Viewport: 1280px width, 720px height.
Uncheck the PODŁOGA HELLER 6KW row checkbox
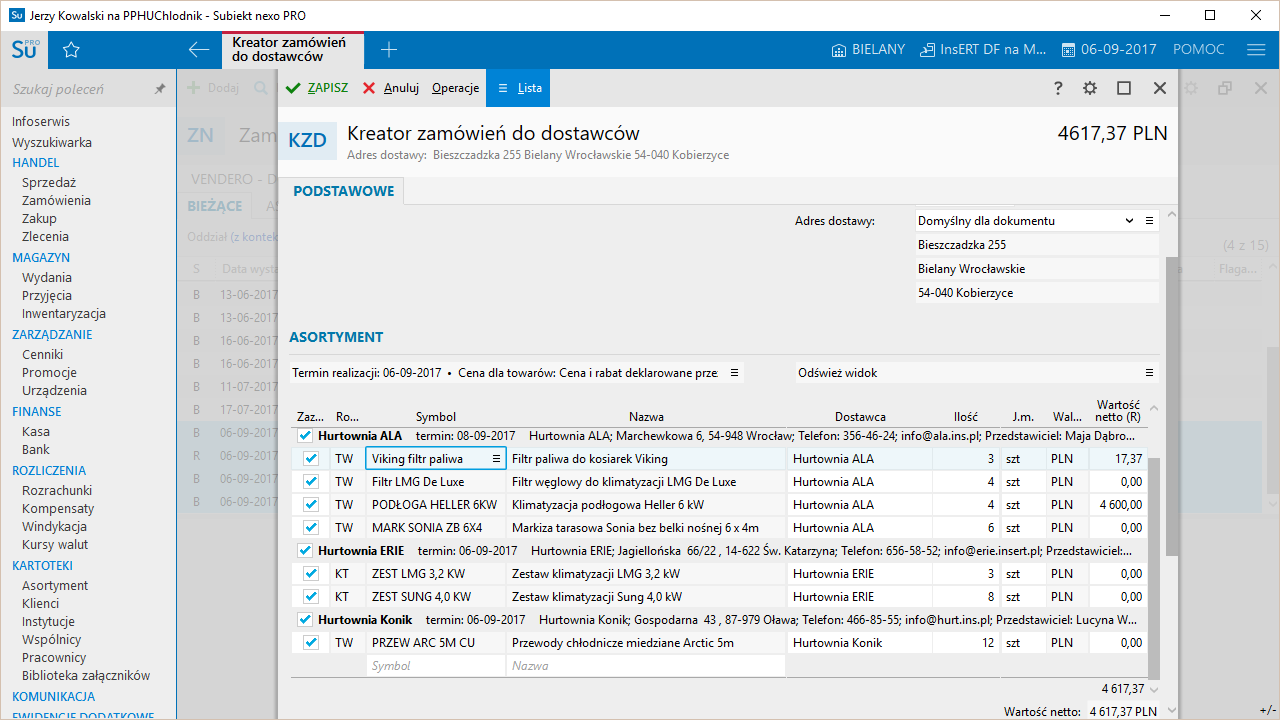311,505
